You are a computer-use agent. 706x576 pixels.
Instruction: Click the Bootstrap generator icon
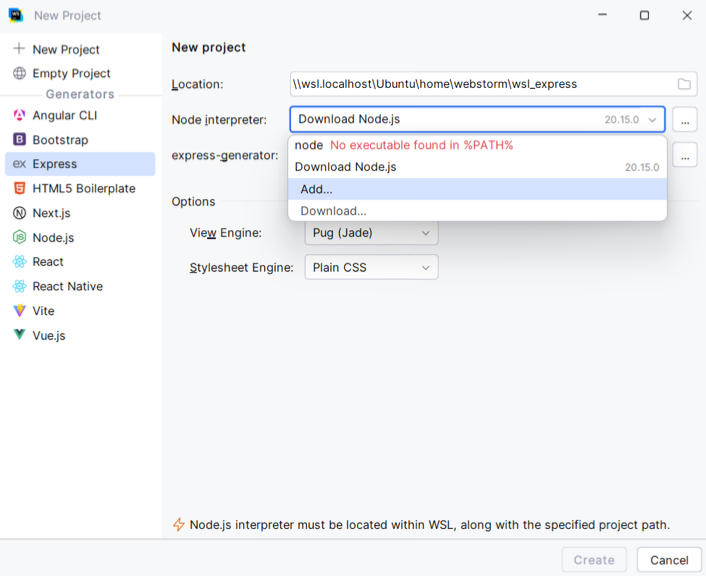coord(19,140)
